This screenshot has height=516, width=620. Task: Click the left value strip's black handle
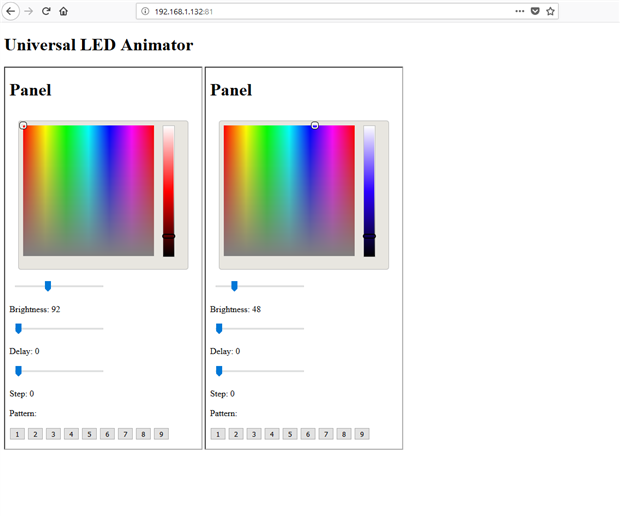[169, 236]
